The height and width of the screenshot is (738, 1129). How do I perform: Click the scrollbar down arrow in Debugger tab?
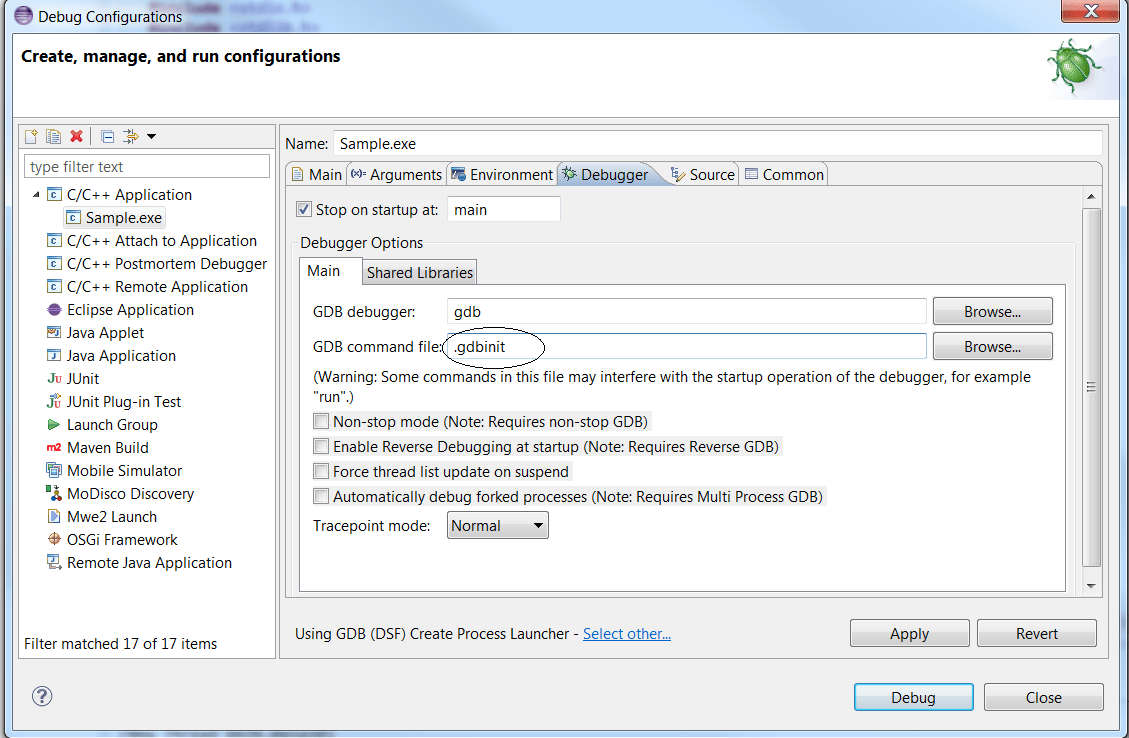pyautogui.click(x=1091, y=586)
